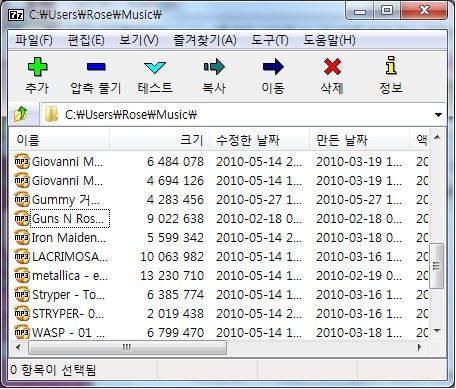Open the 파일(F) menu
This screenshot has width=456, height=389.
pyautogui.click(x=34, y=40)
